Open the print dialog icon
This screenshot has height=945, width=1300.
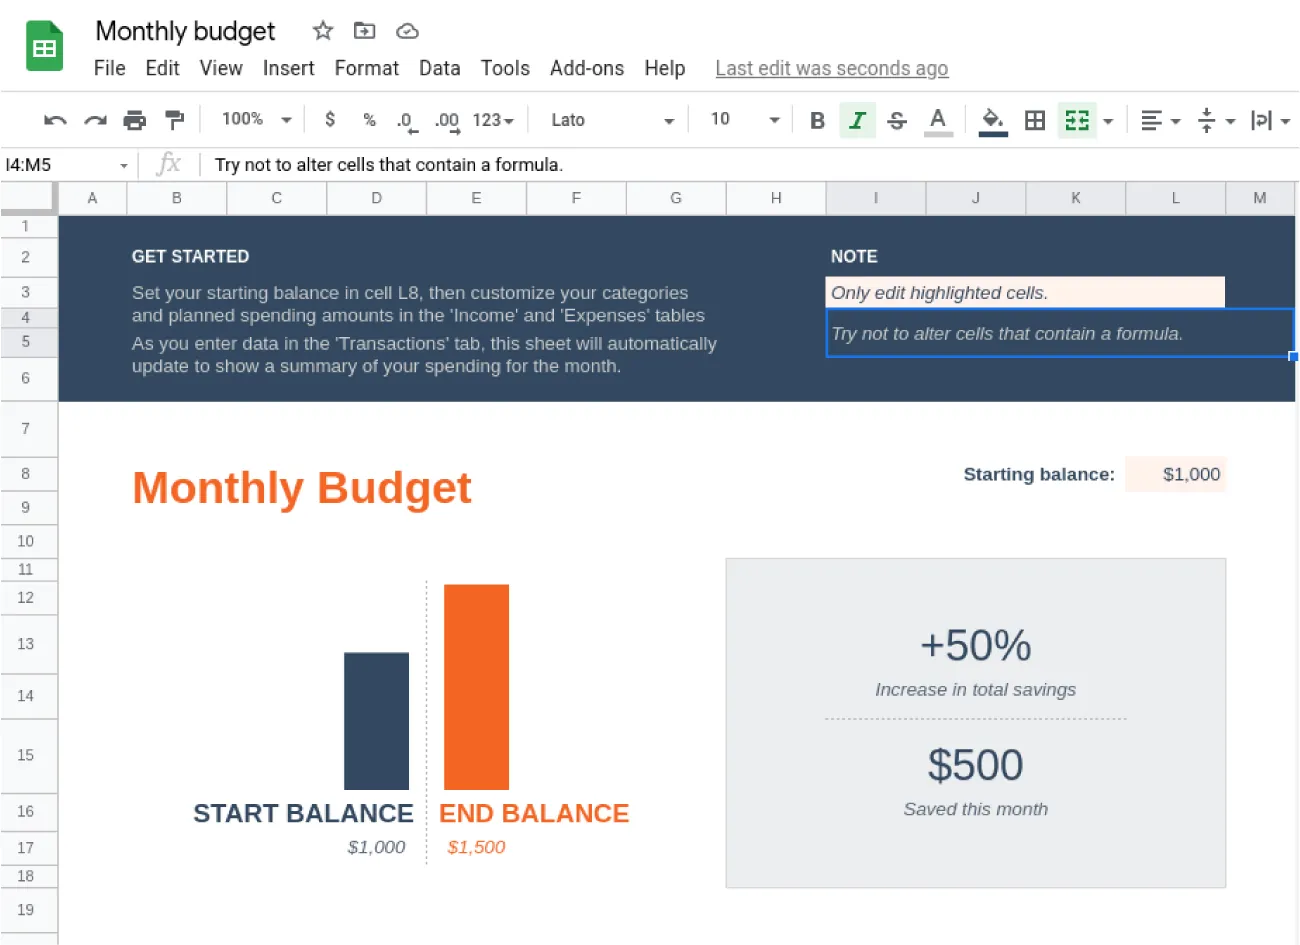coord(135,119)
